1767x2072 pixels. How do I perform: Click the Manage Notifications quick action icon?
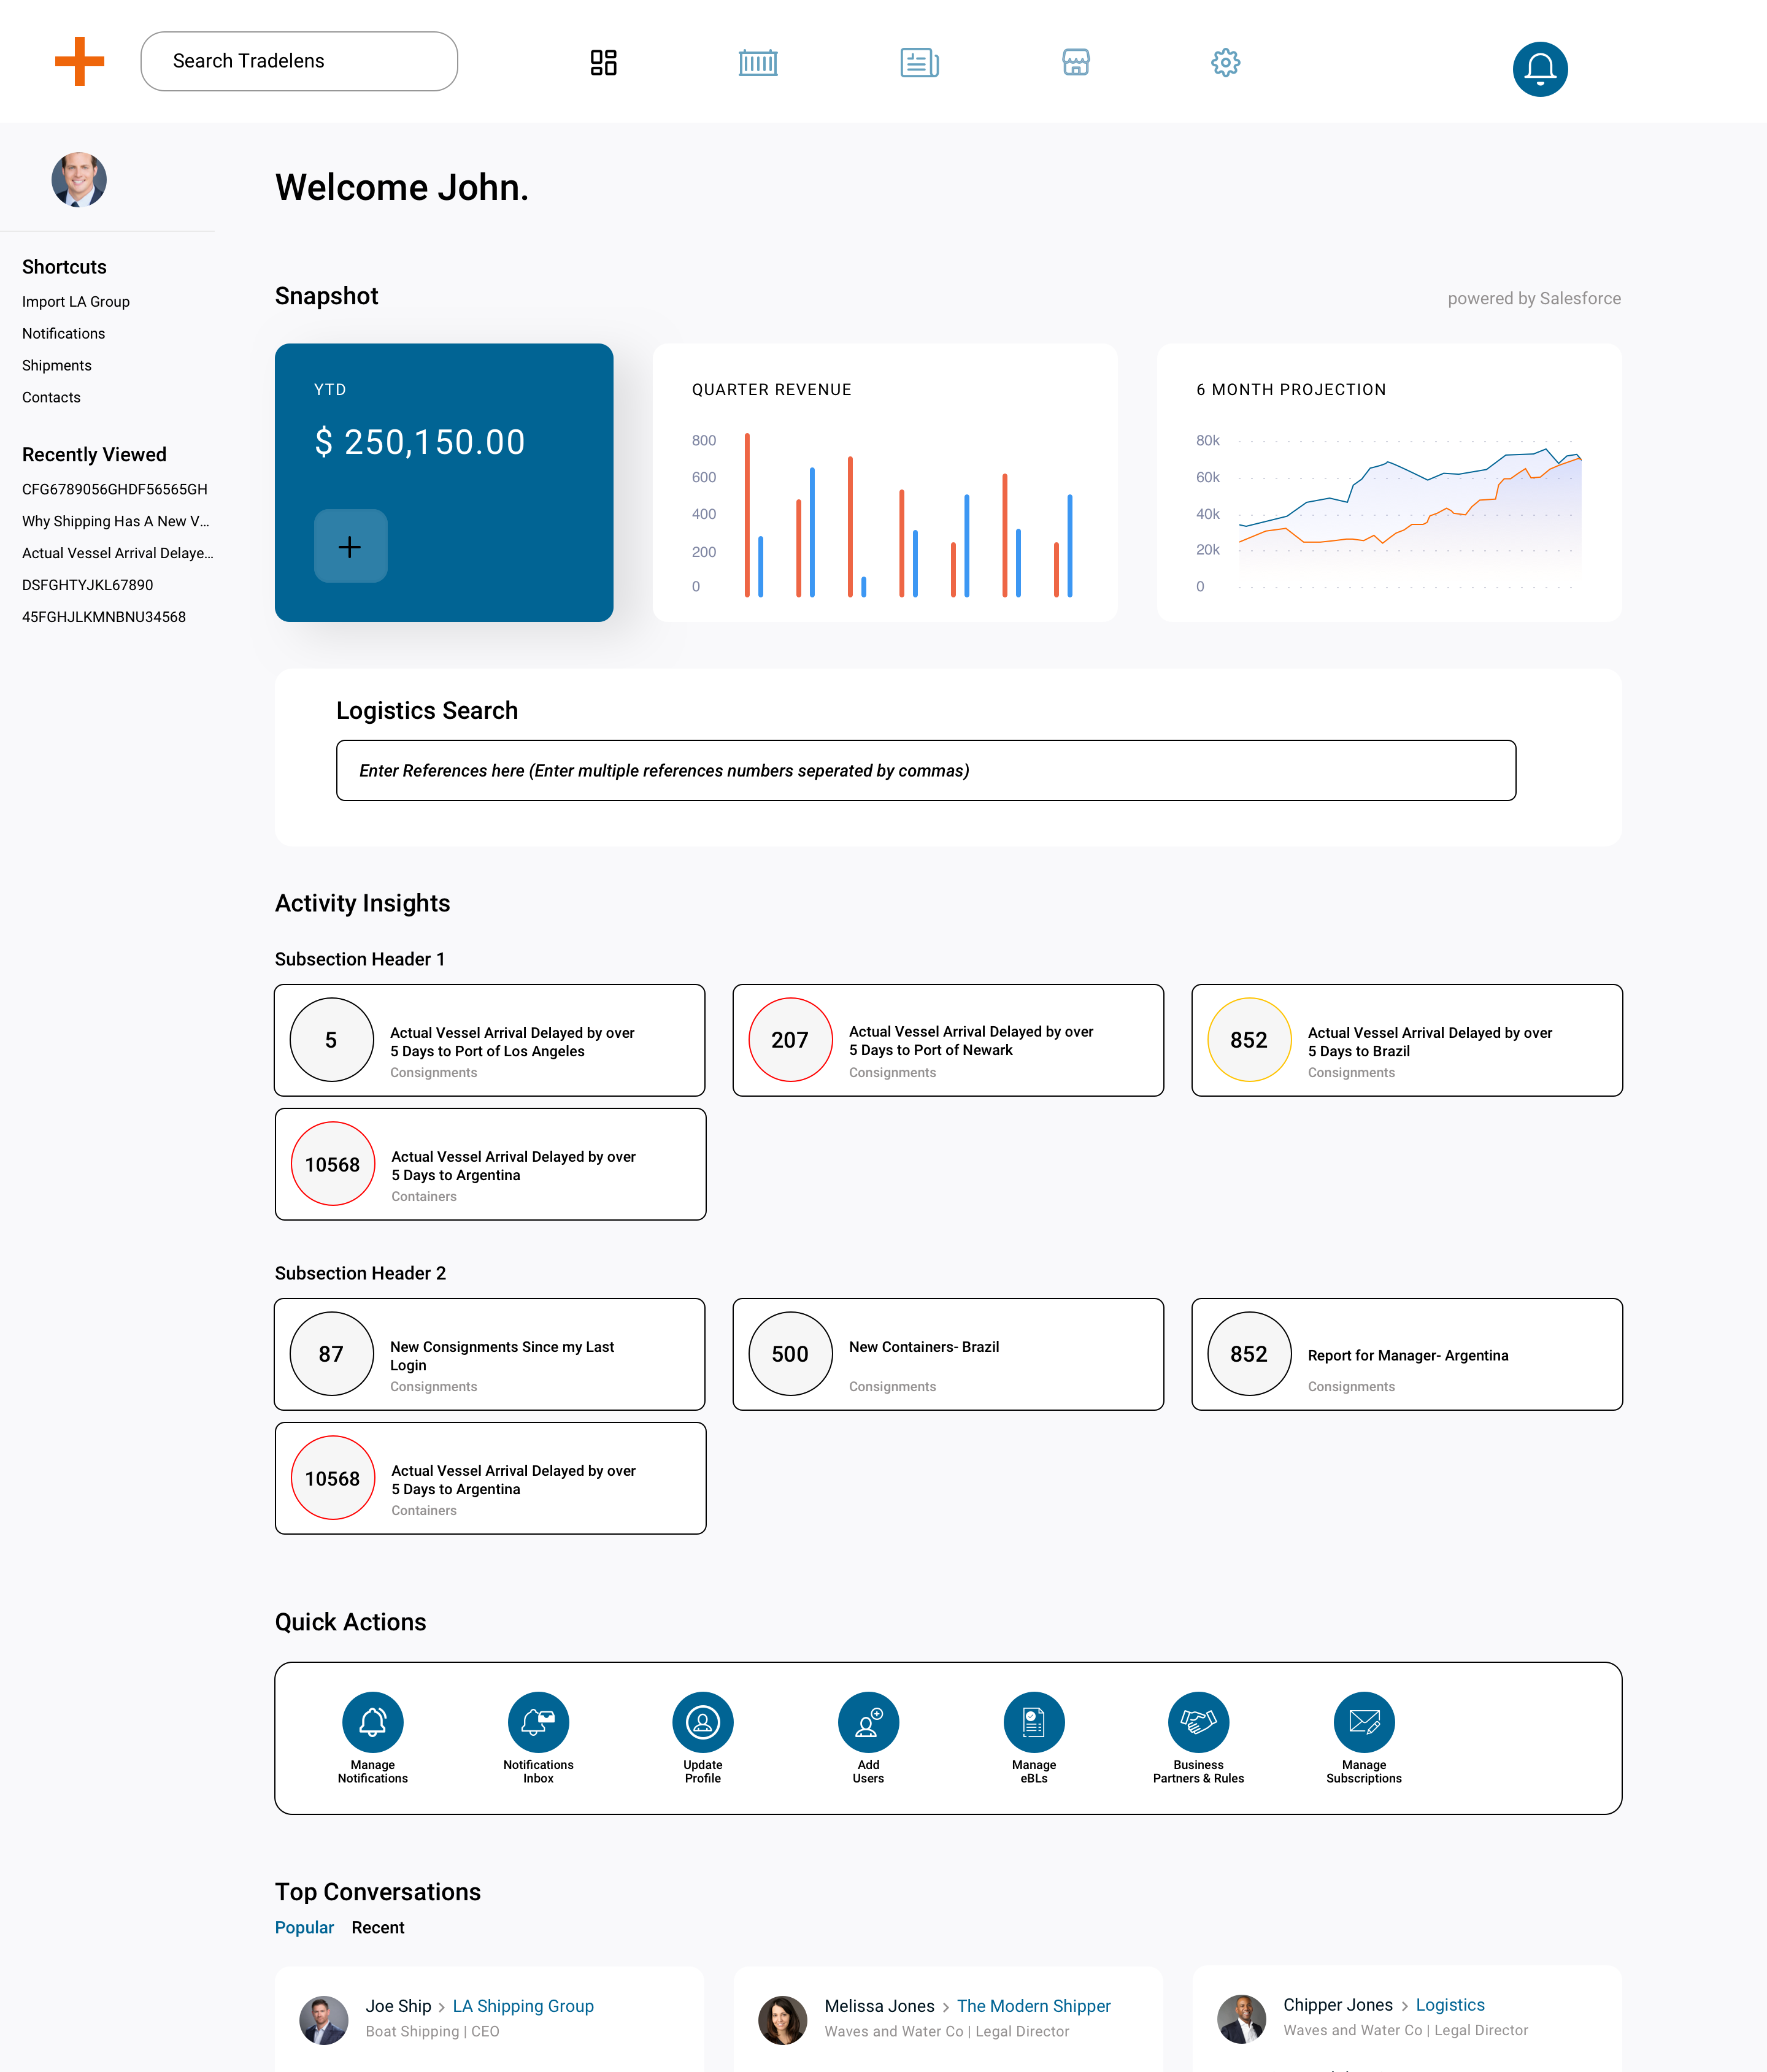coord(372,1721)
